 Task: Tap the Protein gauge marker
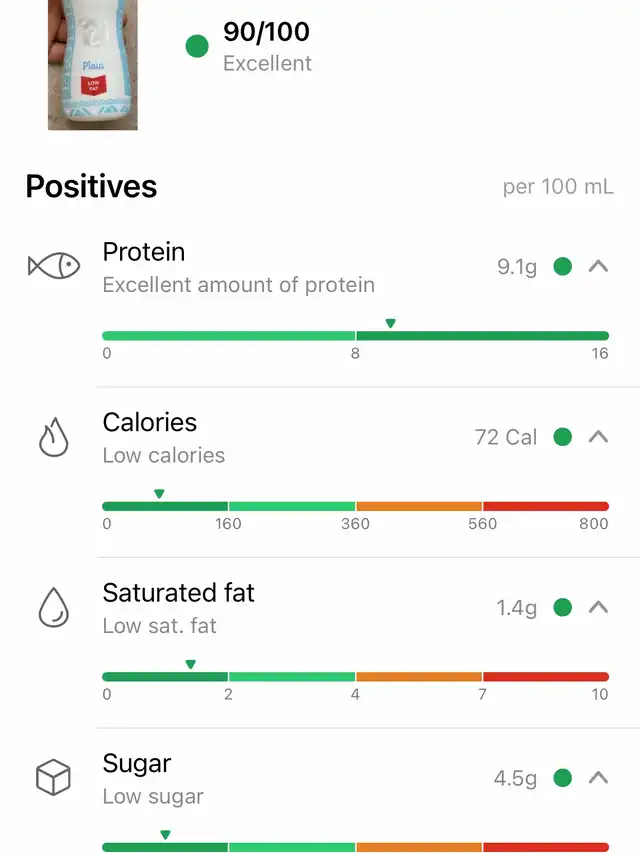(390, 323)
